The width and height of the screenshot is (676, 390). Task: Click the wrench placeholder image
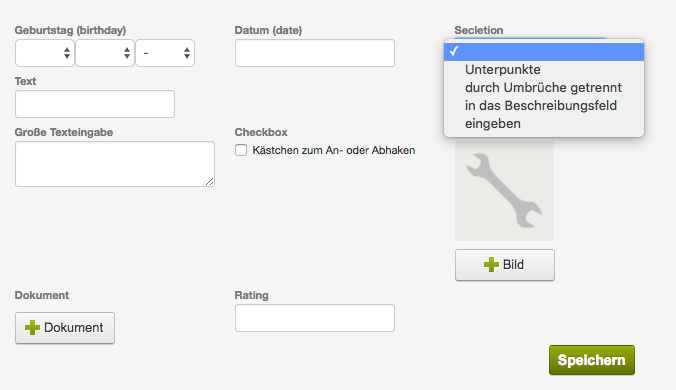504,190
